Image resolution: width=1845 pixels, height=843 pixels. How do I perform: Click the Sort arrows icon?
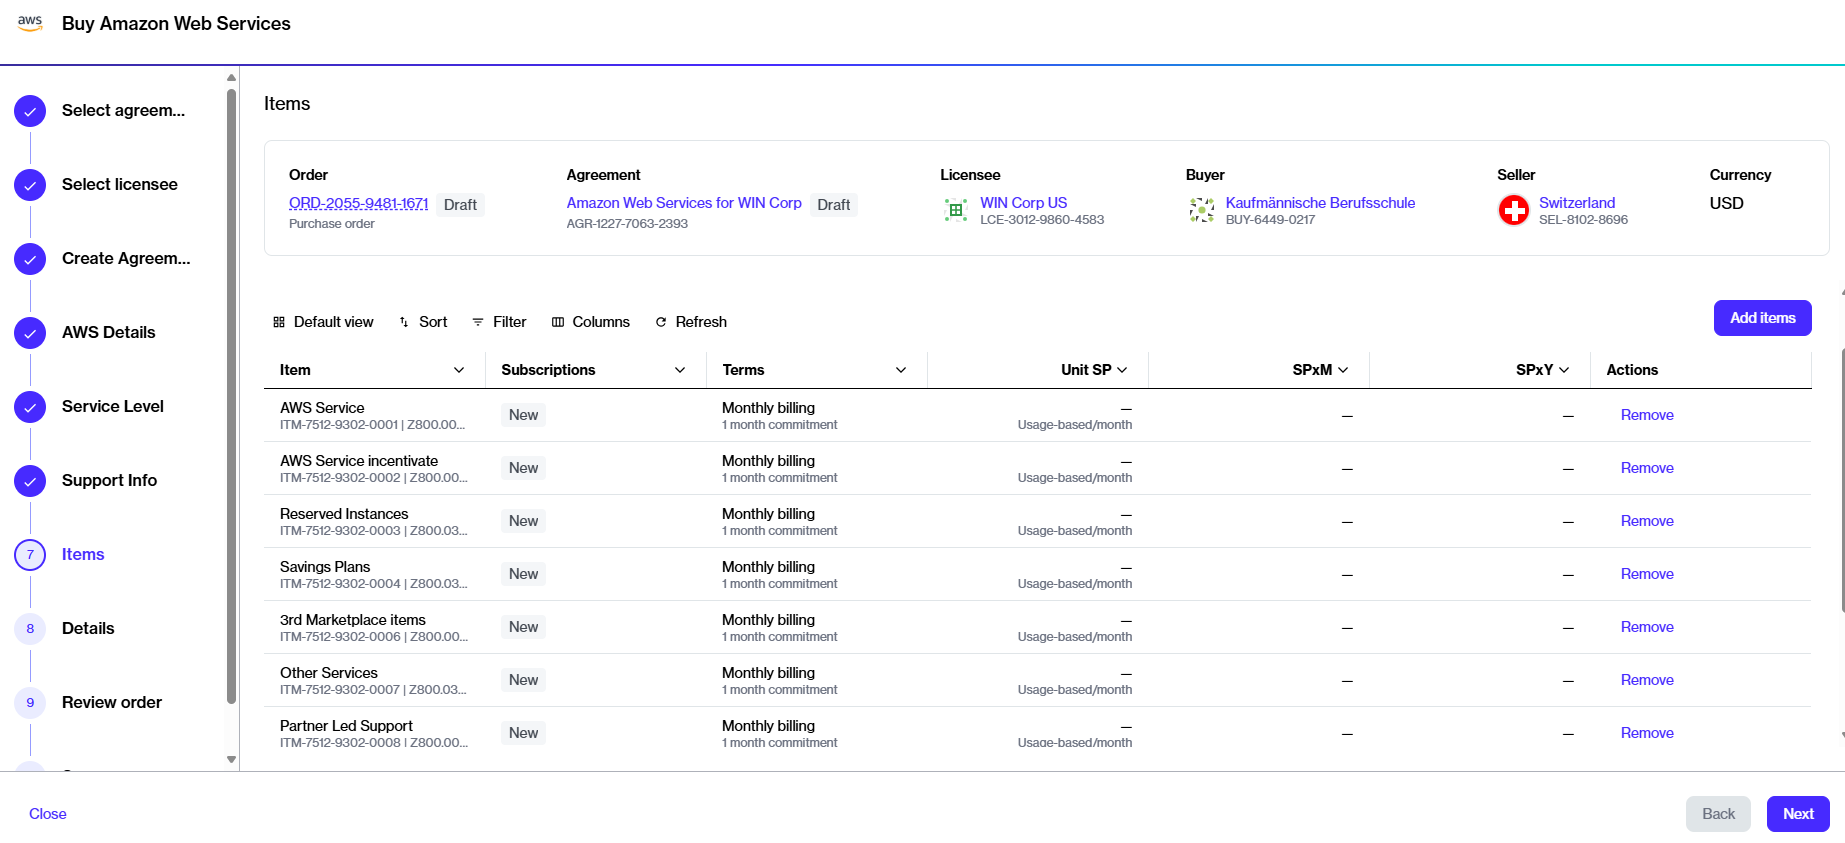coord(404,322)
